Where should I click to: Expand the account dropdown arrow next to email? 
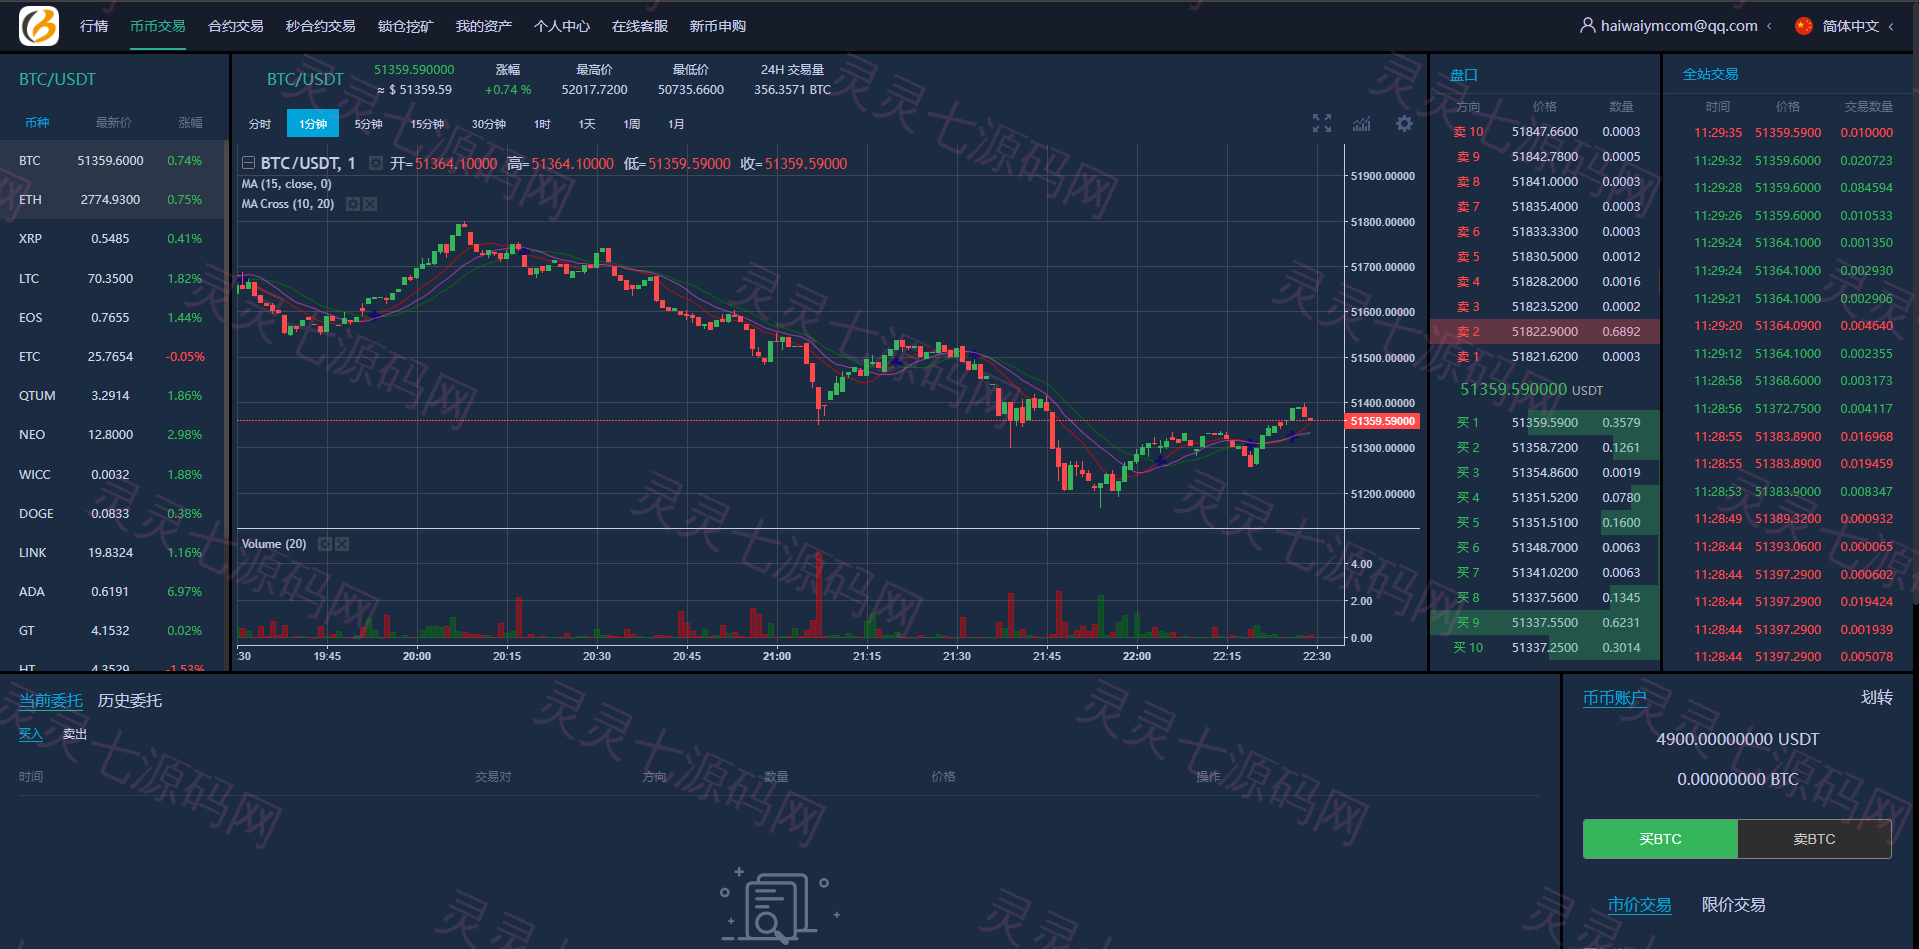[x=1769, y=26]
